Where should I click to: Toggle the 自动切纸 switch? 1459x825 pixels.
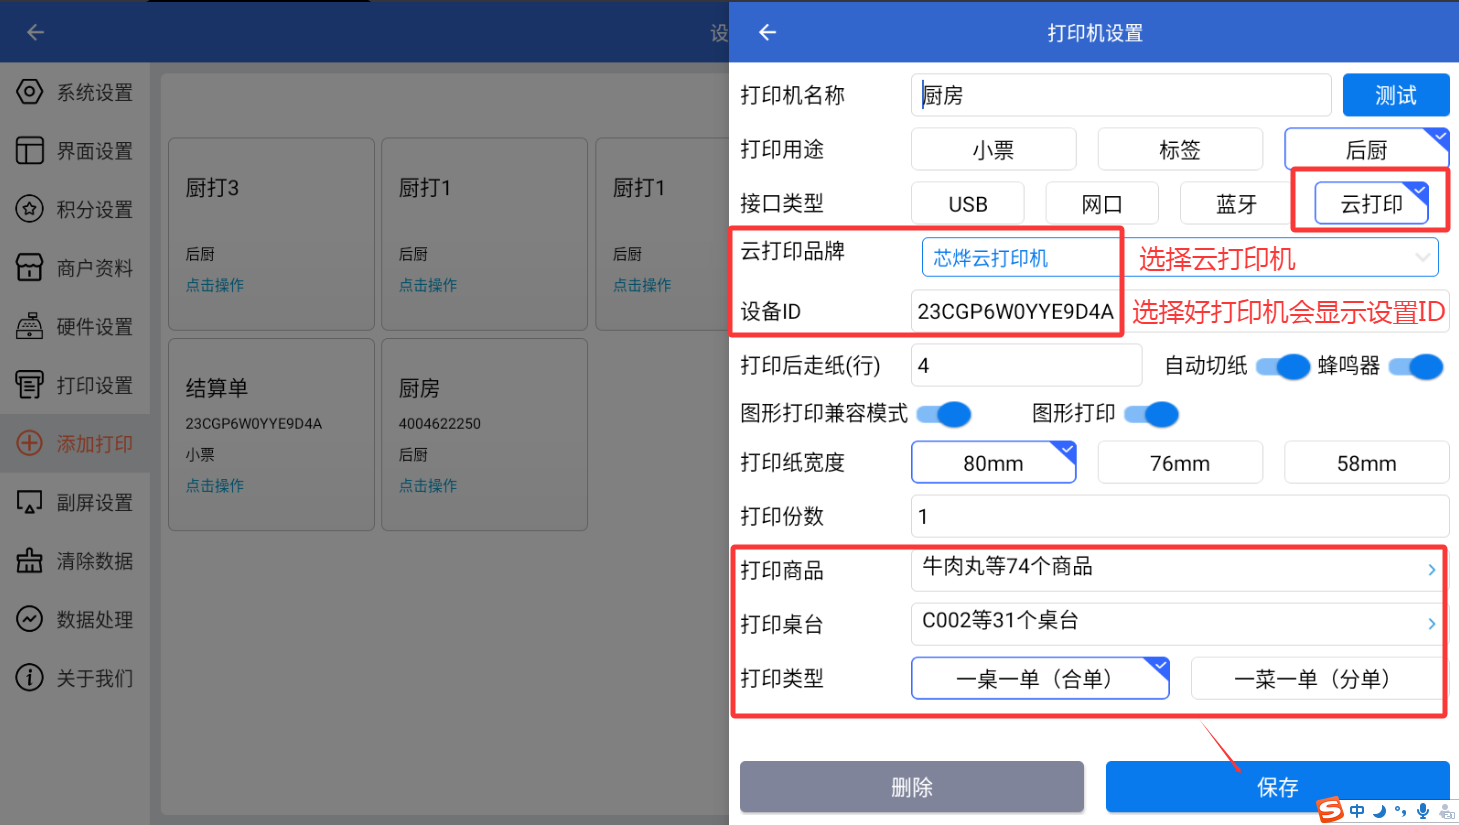click(x=1283, y=367)
